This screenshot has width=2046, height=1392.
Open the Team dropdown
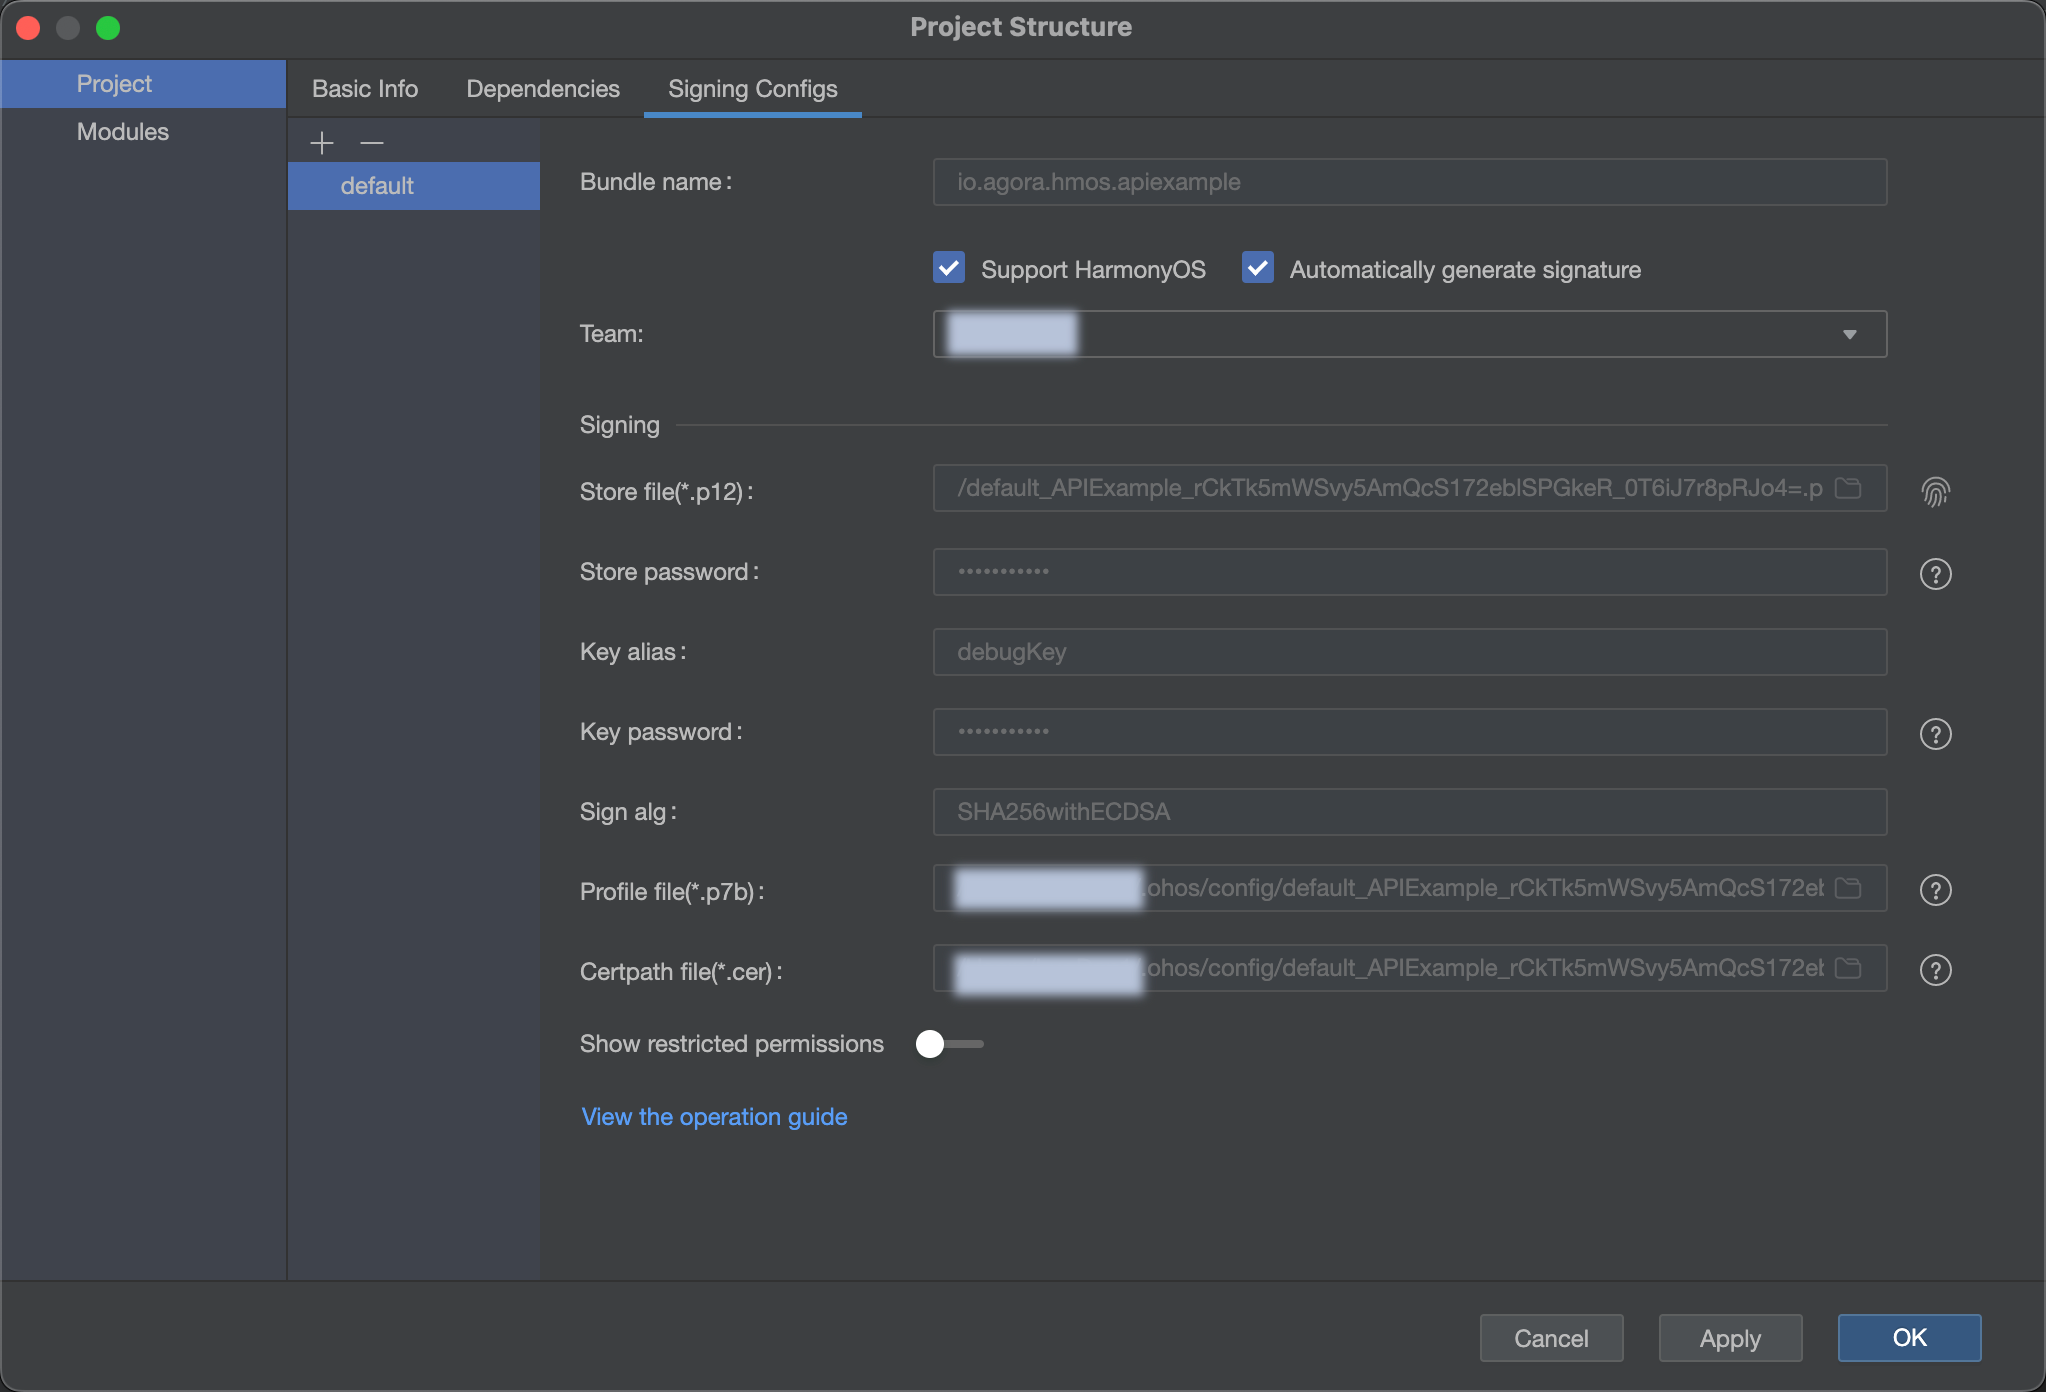pyautogui.click(x=1410, y=334)
